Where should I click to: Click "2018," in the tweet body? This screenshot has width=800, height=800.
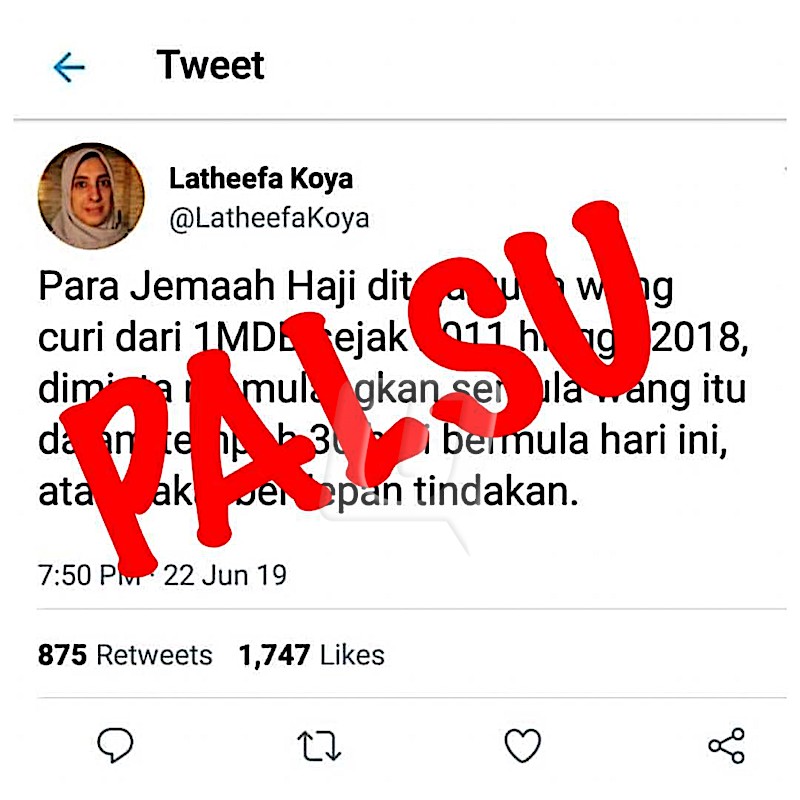coord(699,338)
